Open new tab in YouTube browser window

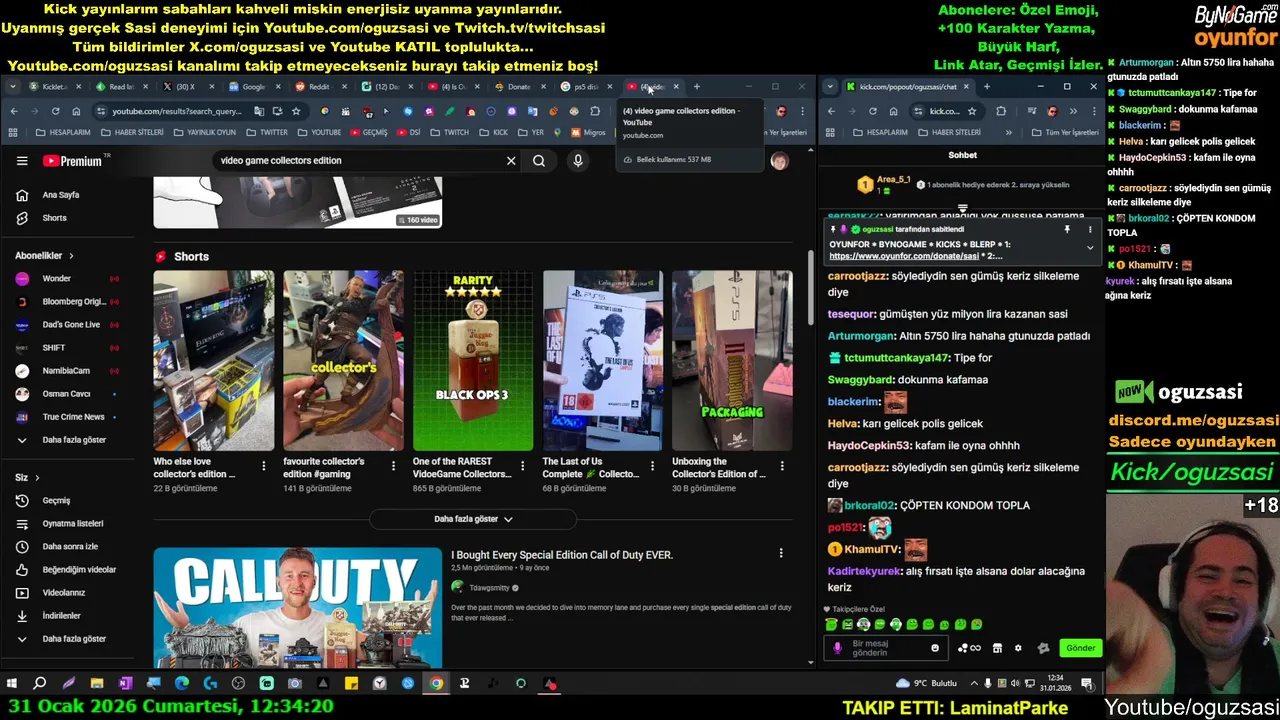click(697, 87)
